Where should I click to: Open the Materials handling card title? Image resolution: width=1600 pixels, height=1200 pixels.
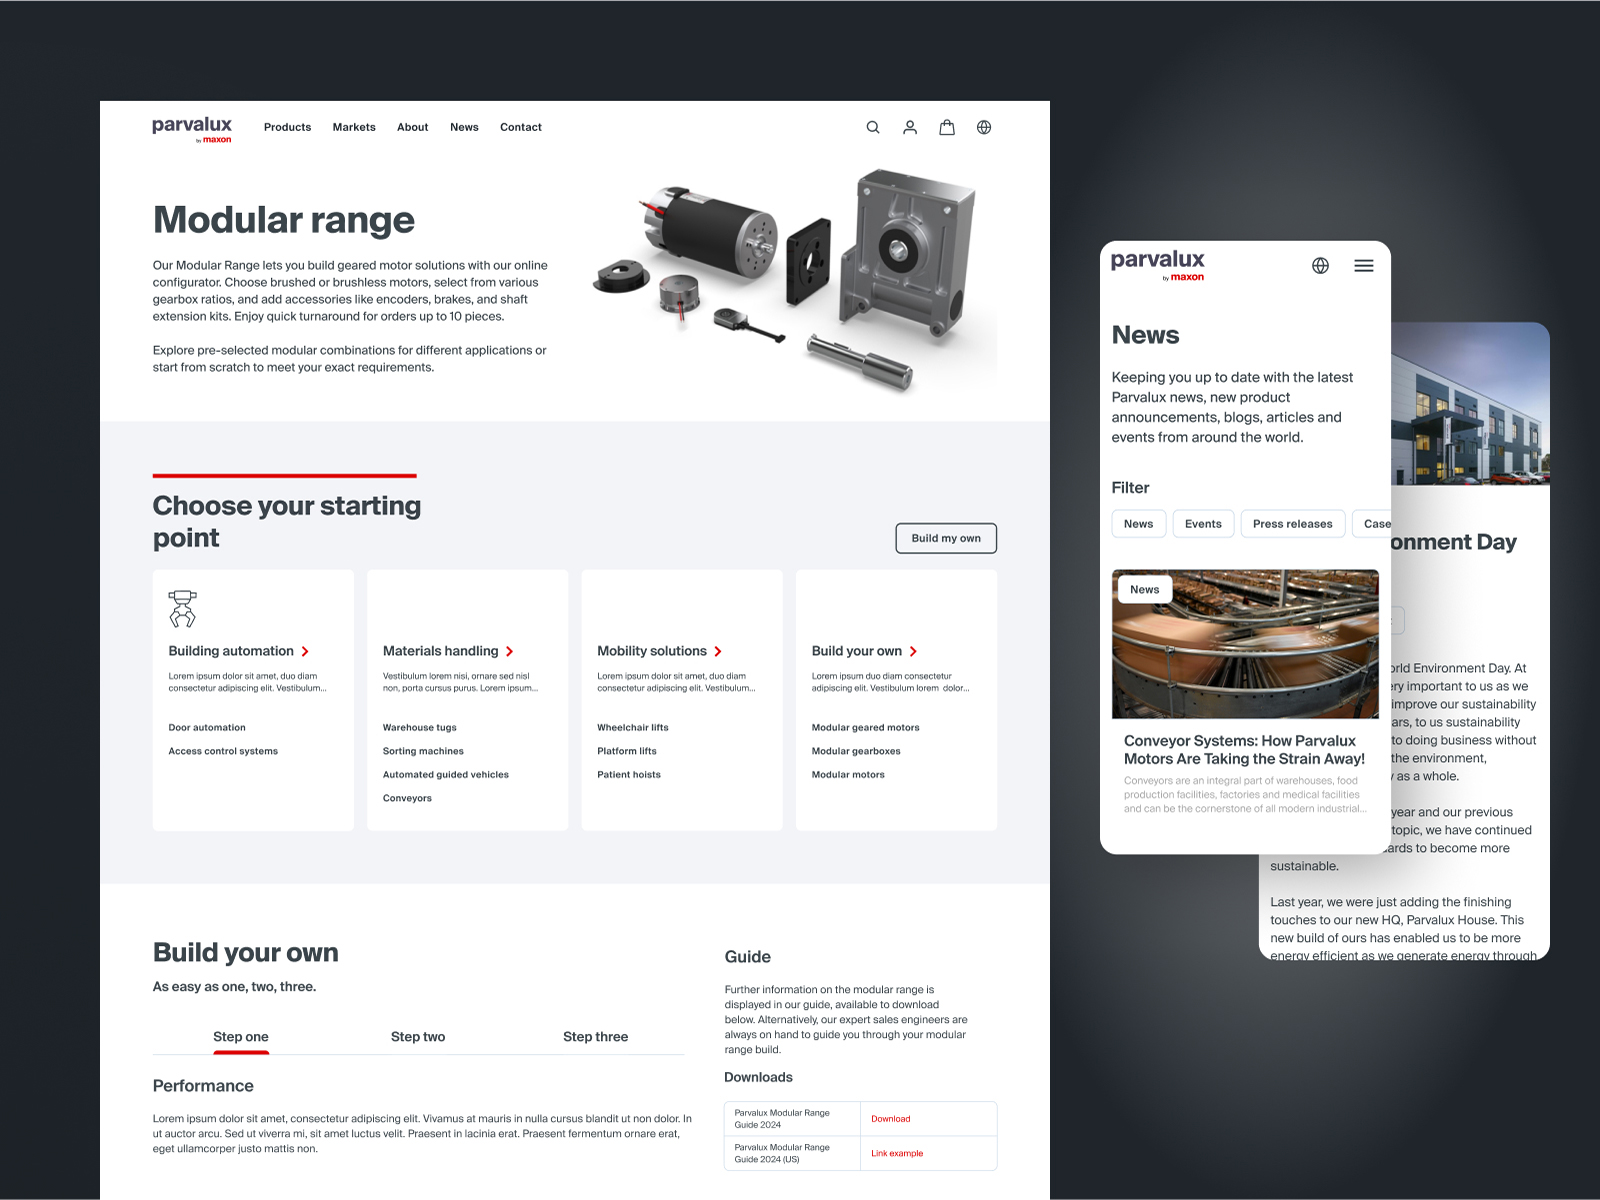coord(440,651)
